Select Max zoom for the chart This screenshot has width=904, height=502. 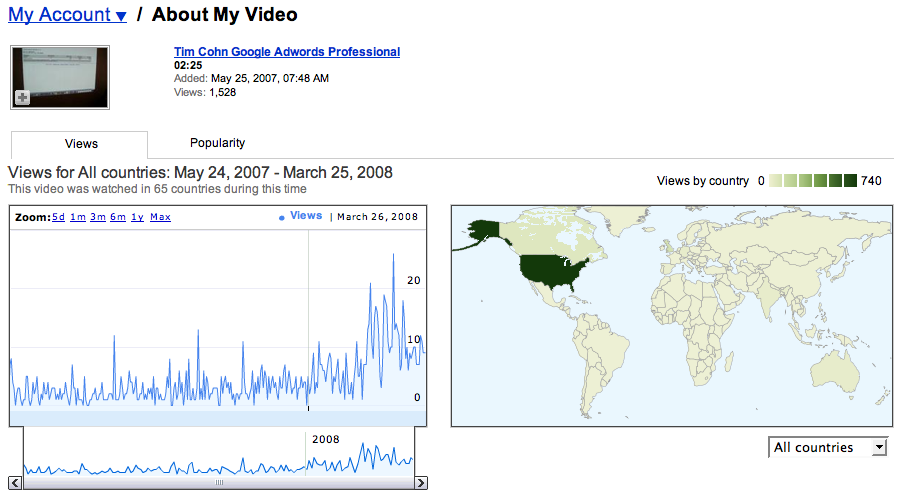tap(160, 217)
